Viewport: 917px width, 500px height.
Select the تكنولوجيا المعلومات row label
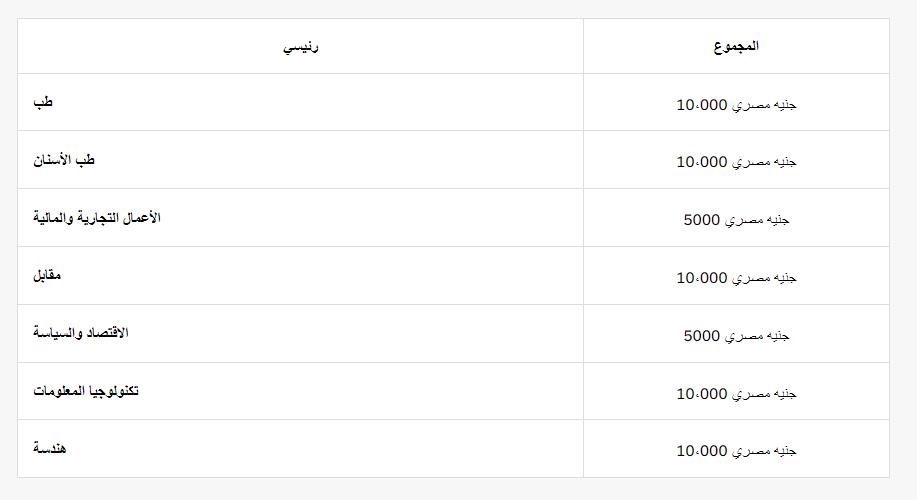pos(86,391)
